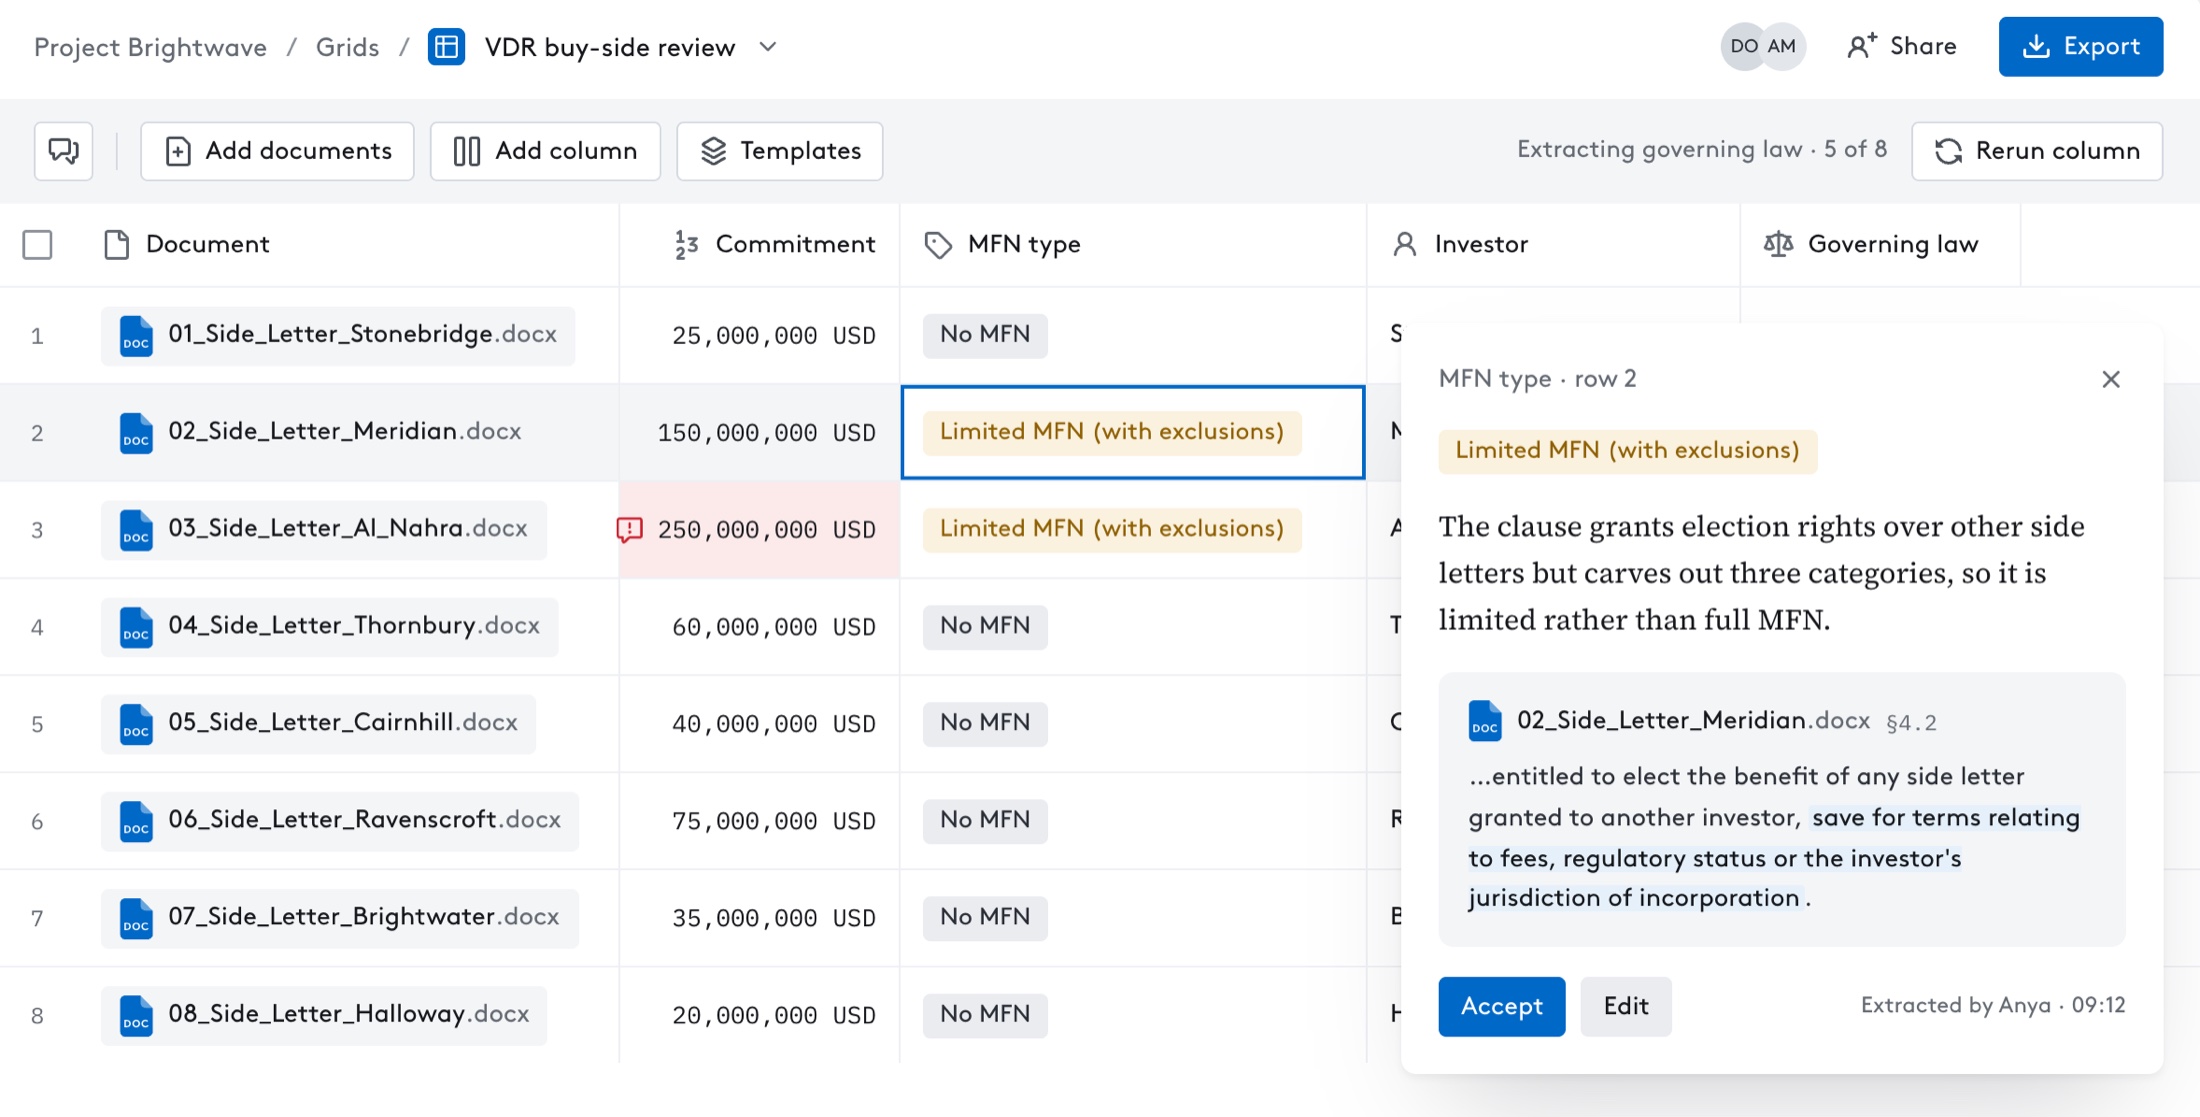Image resolution: width=2200 pixels, height=1117 pixels.
Task: Export the grid
Action: pos(2081,46)
